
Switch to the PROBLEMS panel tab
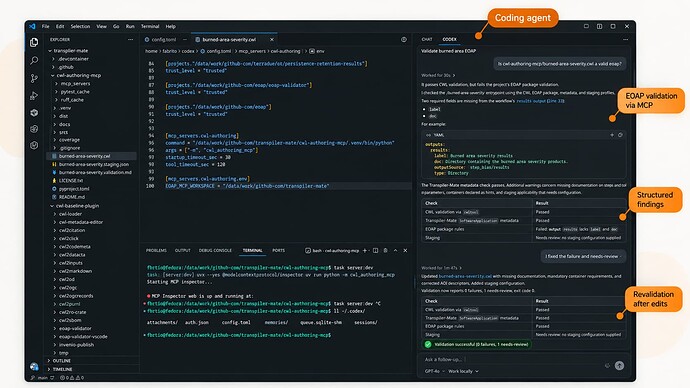click(156, 251)
